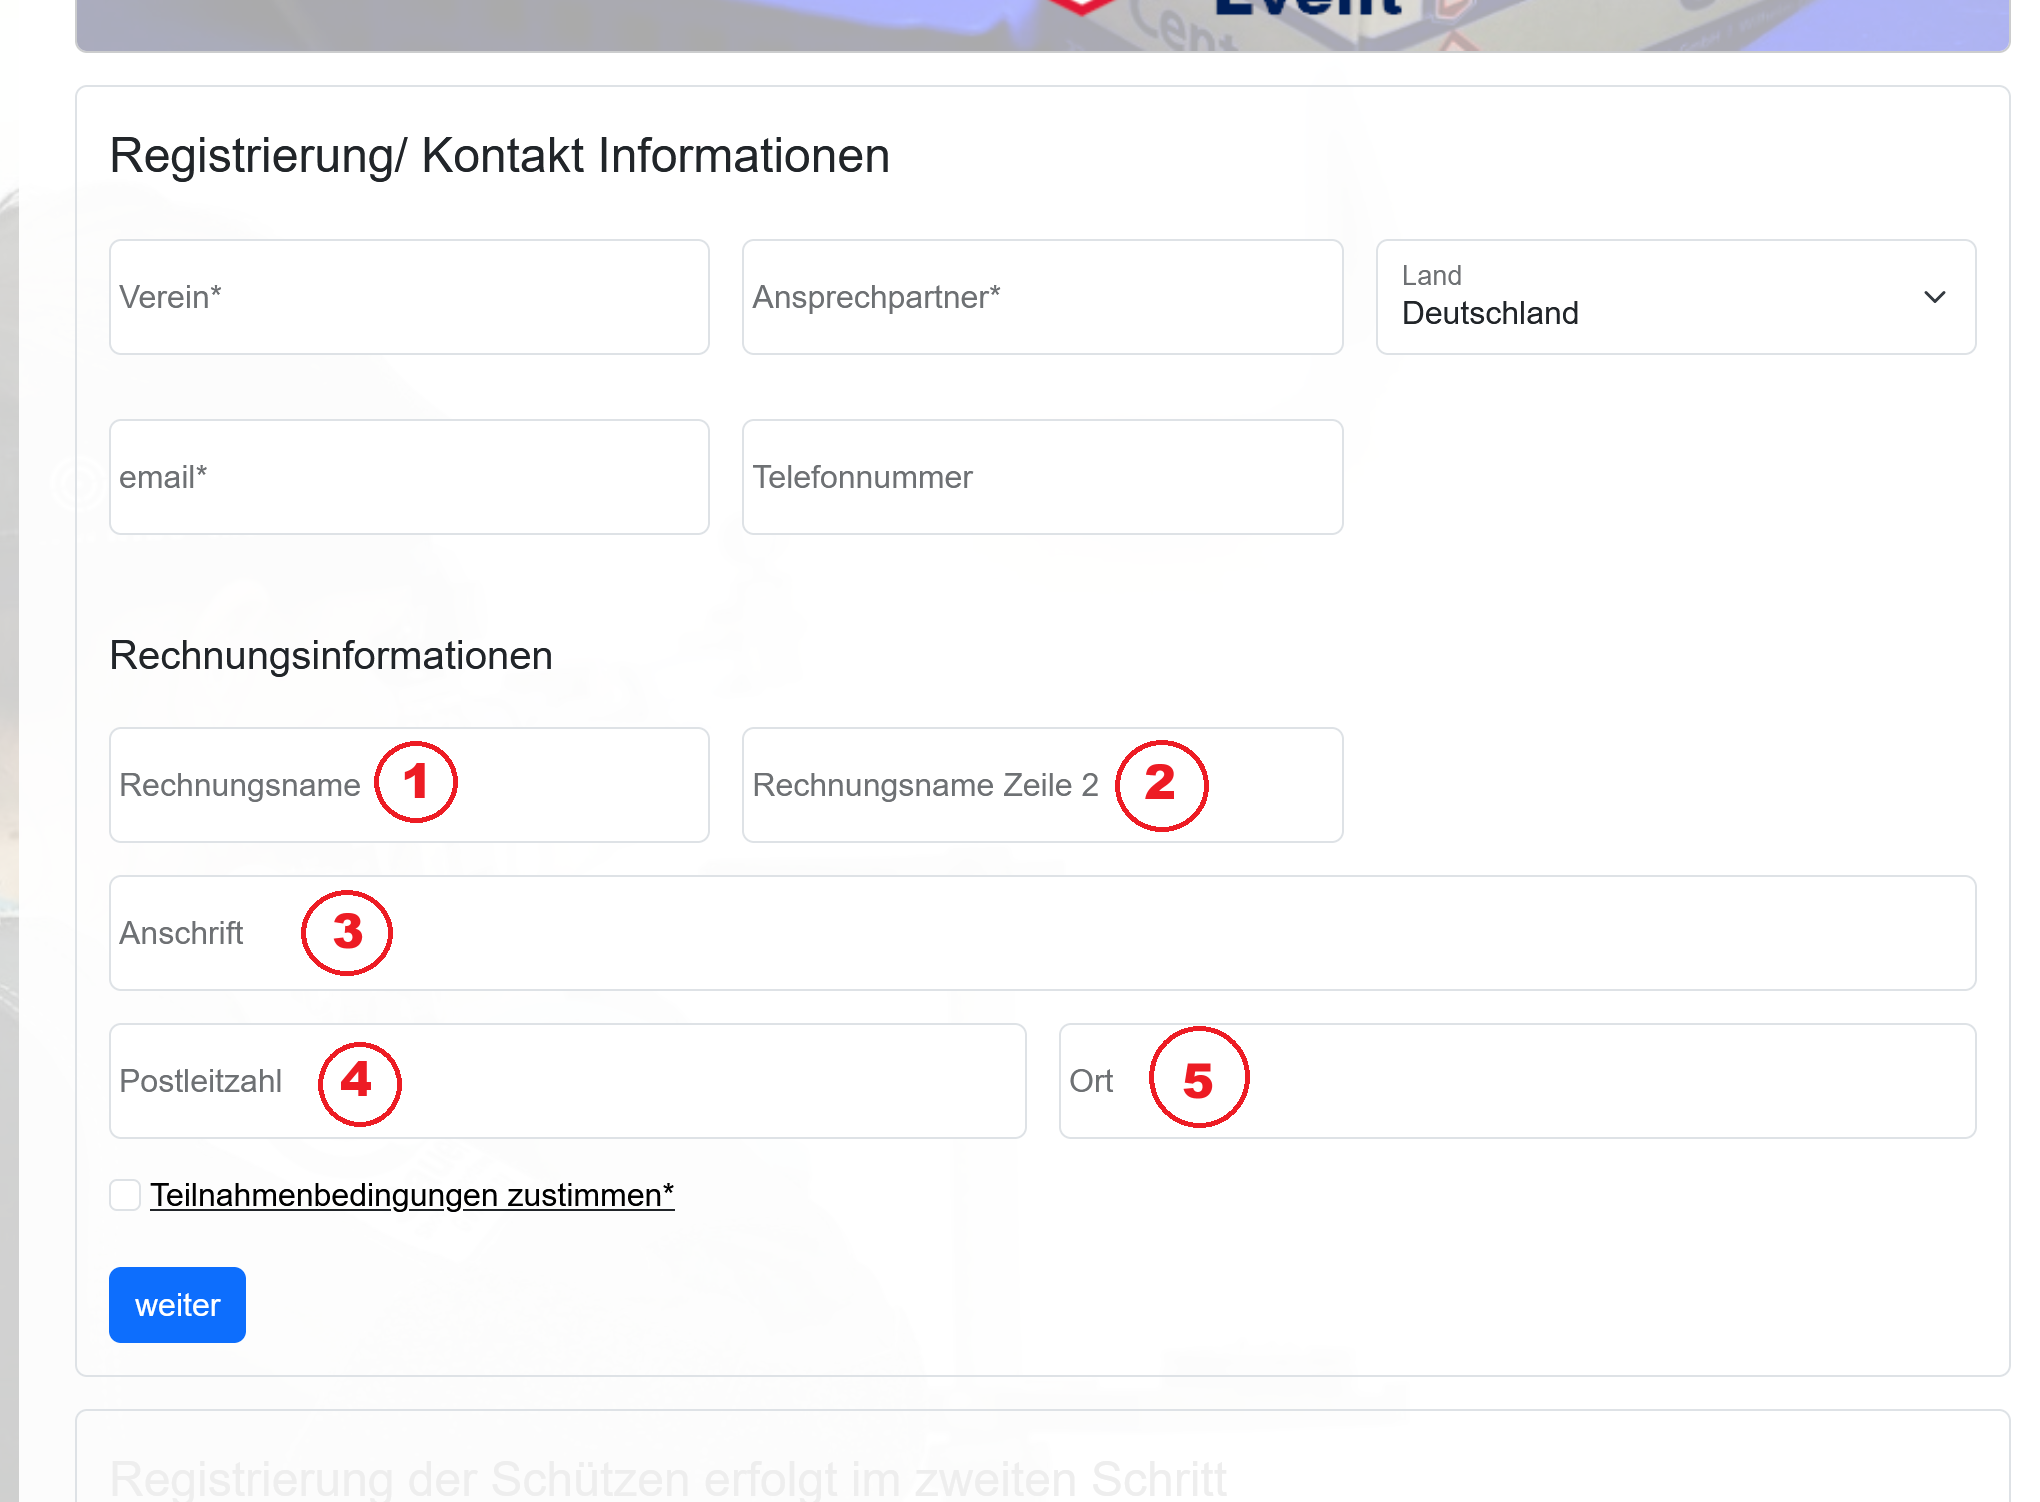Click the chevron arrow beside Deutschland

point(1934,297)
